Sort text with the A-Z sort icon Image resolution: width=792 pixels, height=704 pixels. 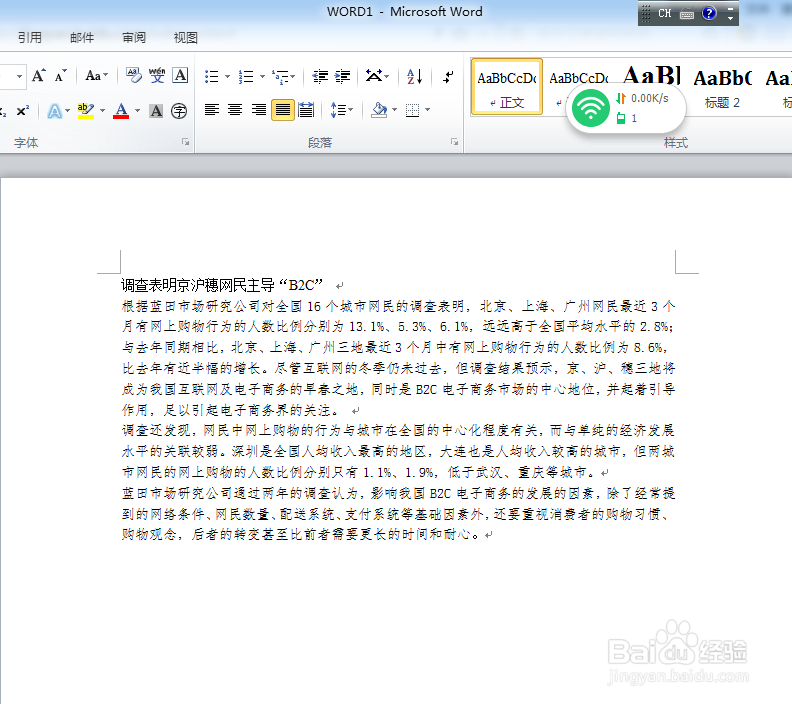tap(415, 77)
